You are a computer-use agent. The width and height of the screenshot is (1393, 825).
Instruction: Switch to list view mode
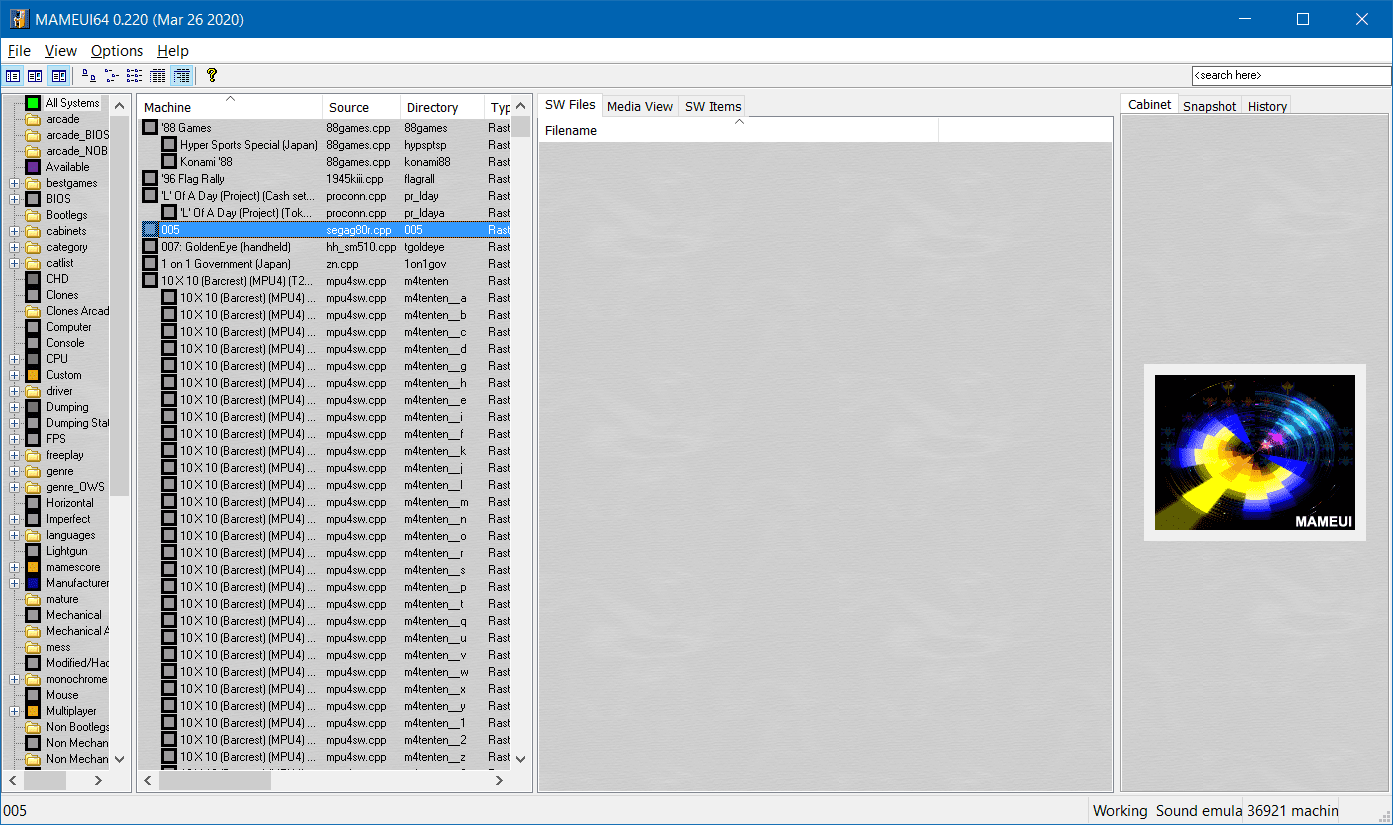point(134,75)
